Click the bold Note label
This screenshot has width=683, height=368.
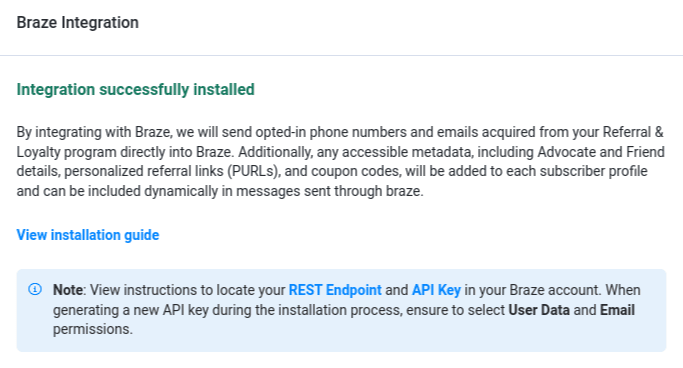pyautogui.click(x=68, y=290)
